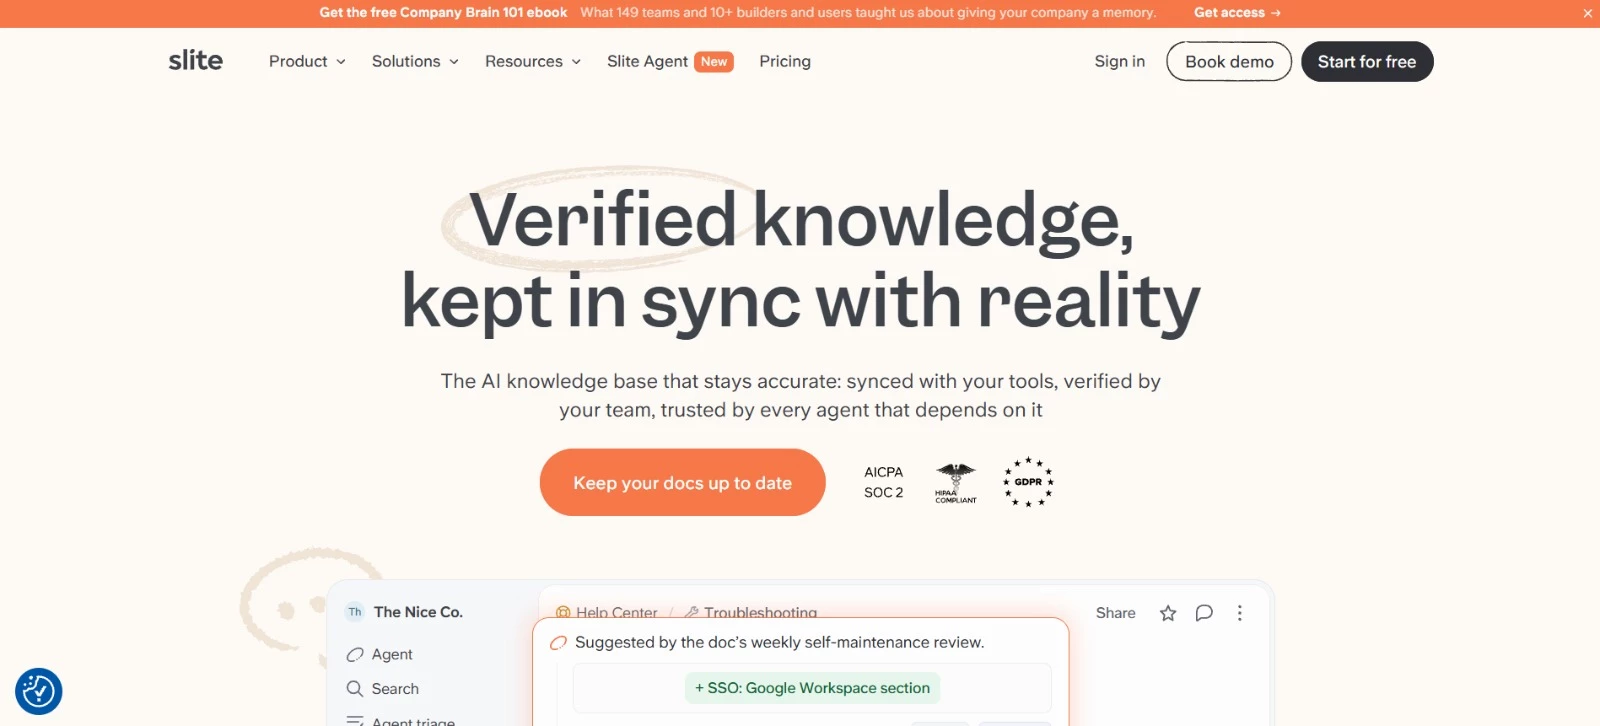Image resolution: width=1600 pixels, height=726 pixels.
Task: Click the weekly self-maintenance review suggestion text
Action: click(x=779, y=642)
